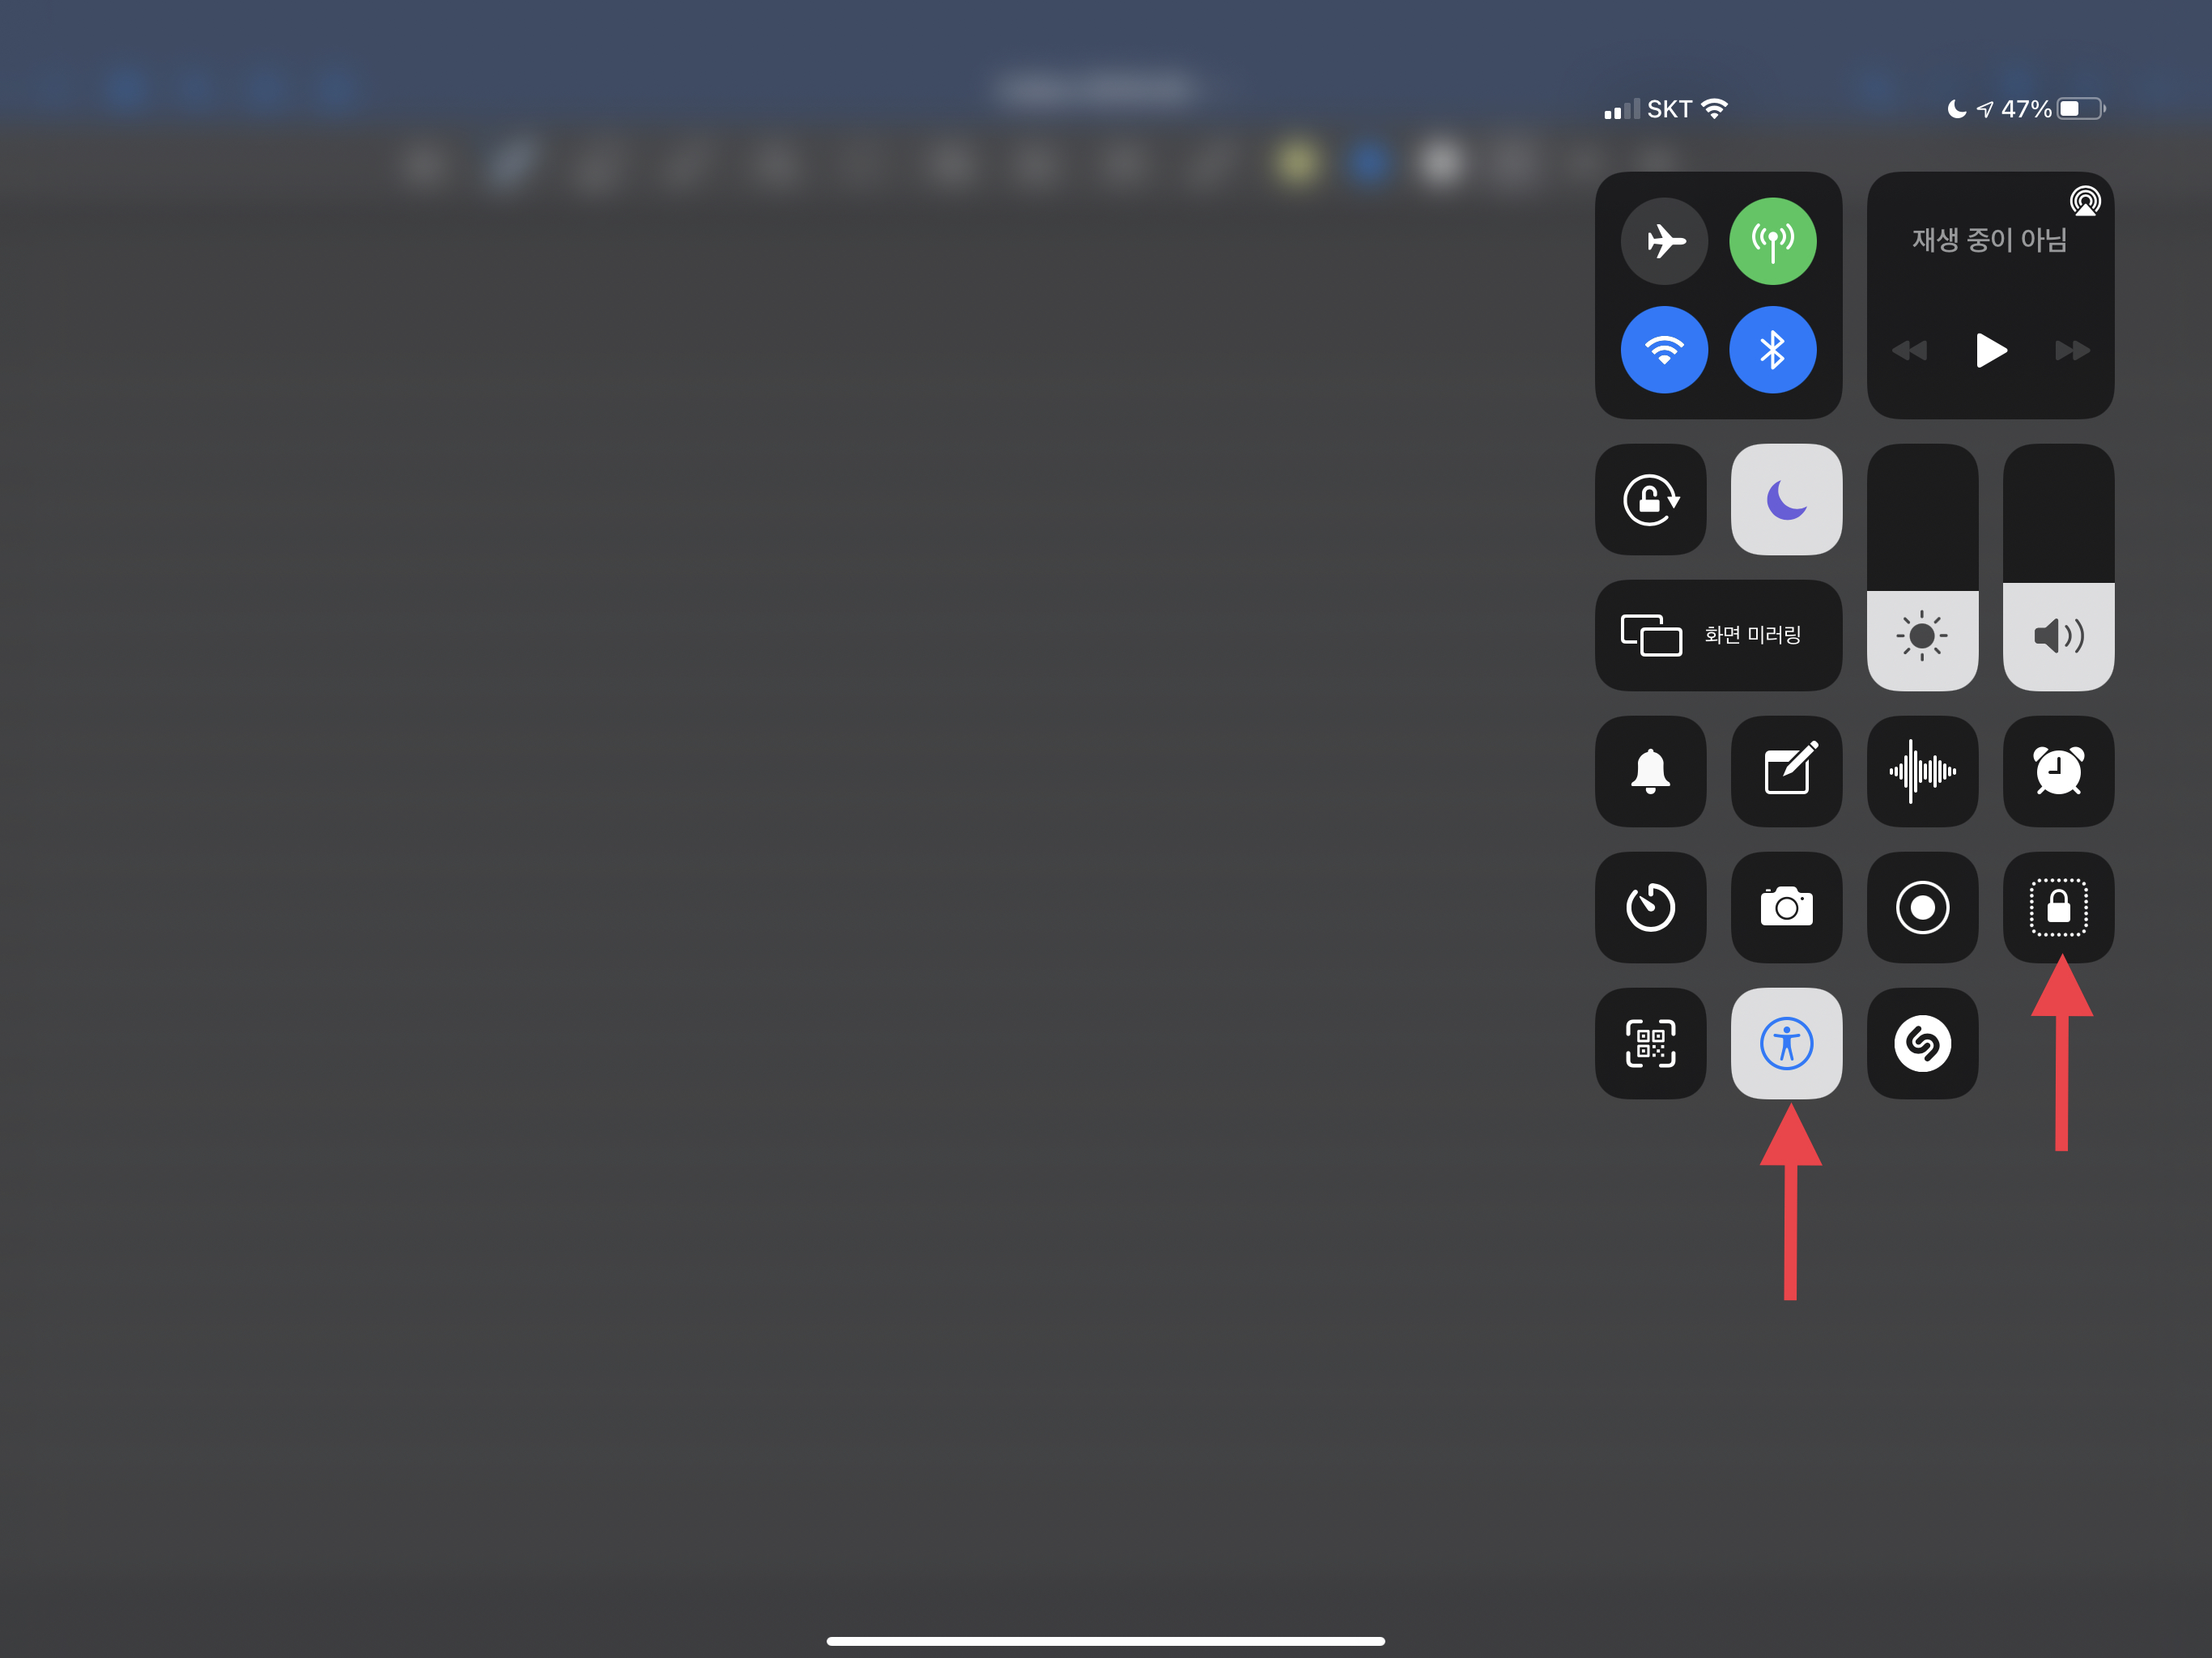
Task: Start Screen Recording
Action: click(x=1922, y=907)
